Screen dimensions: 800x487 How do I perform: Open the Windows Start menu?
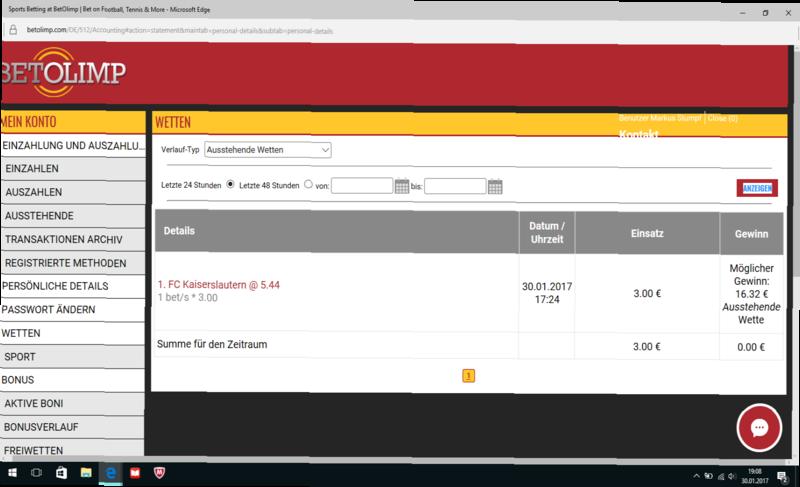(12, 473)
